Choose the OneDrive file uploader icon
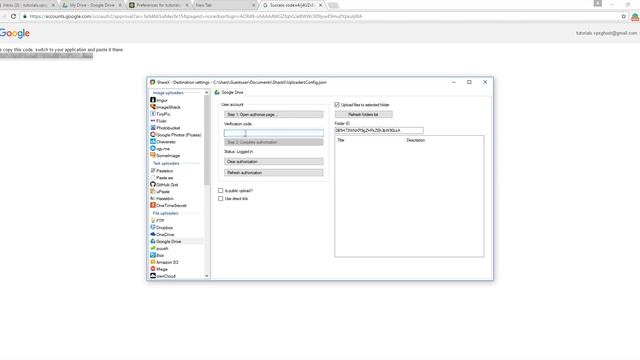640x360 pixels. point(153,234)
